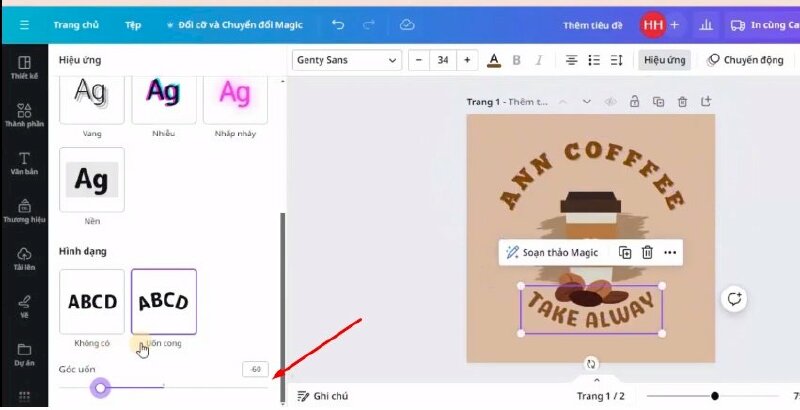Delete the page using the trash icon

coord(682,102)
